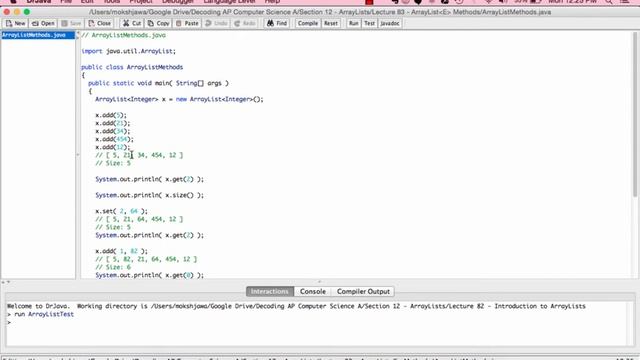This screenshot has height=360, width=640.
Task: Click the Redo toolbar button
Action: coord(244,23)
